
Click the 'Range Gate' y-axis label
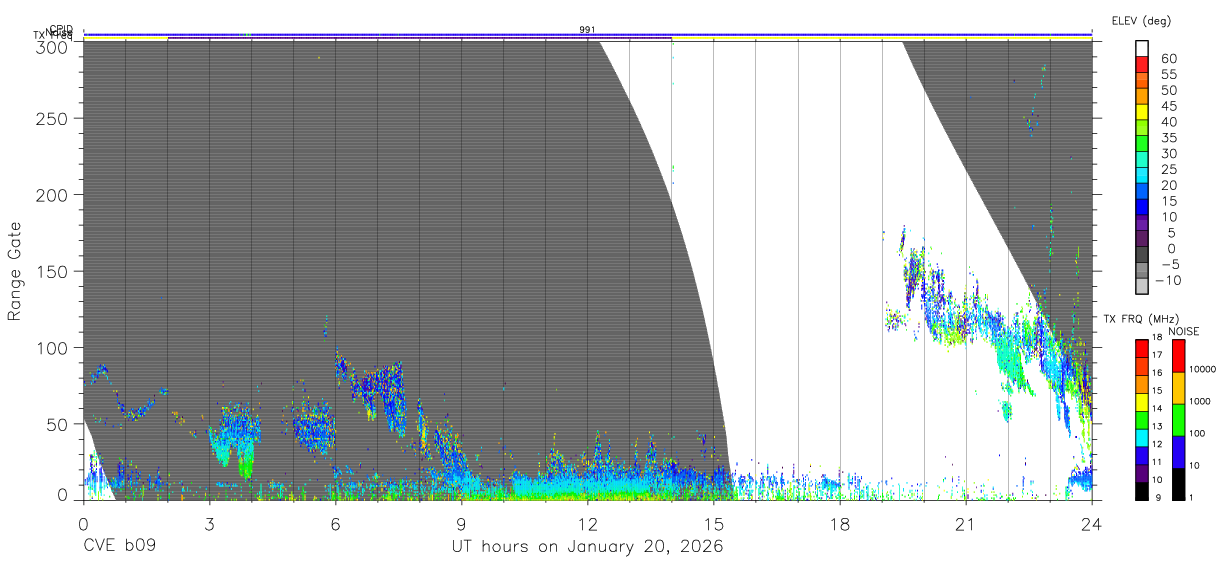pos(15,271)
